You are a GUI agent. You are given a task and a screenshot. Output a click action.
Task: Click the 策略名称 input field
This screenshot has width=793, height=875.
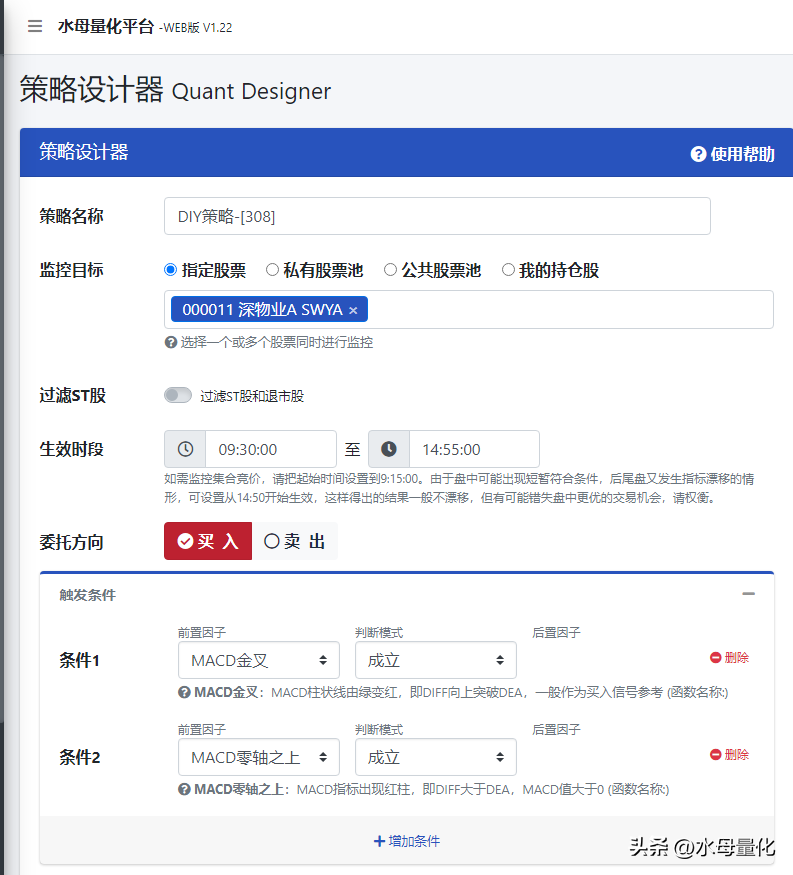coord(437,216)
